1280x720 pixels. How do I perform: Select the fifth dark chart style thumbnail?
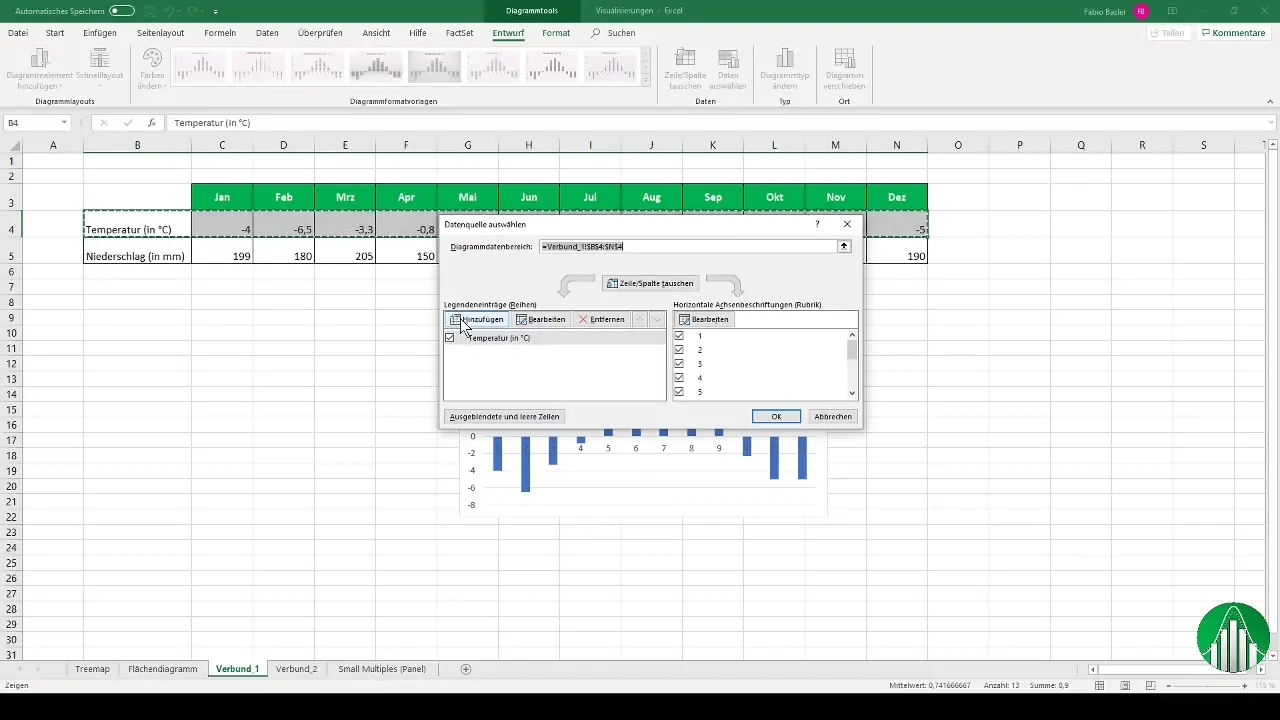tap(435, 66)
